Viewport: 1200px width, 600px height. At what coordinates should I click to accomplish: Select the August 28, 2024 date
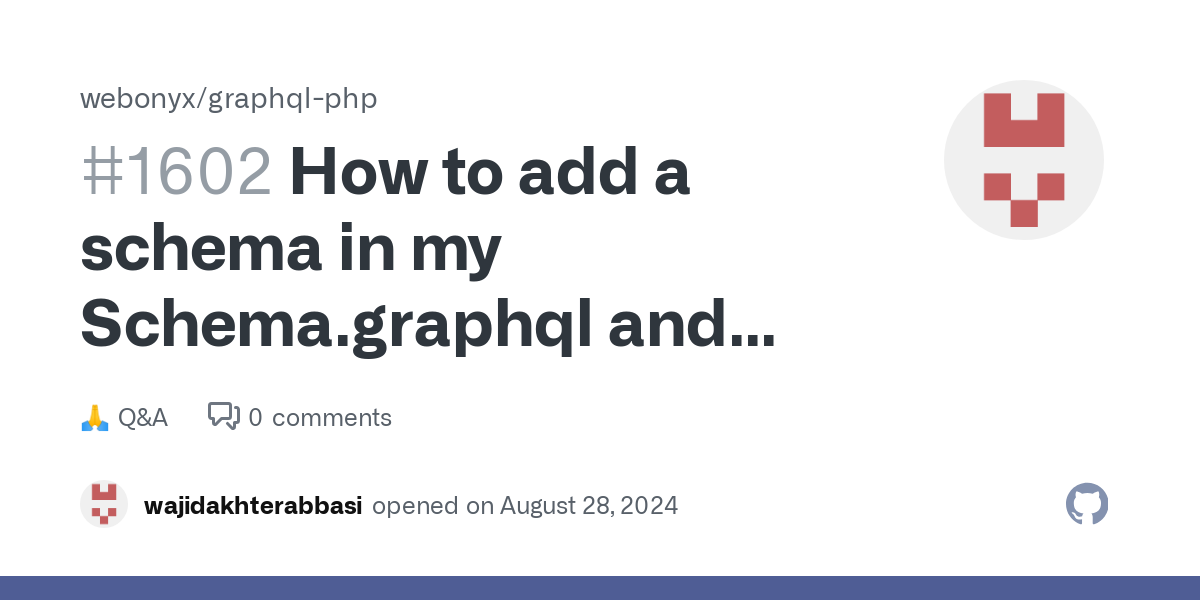589,506
